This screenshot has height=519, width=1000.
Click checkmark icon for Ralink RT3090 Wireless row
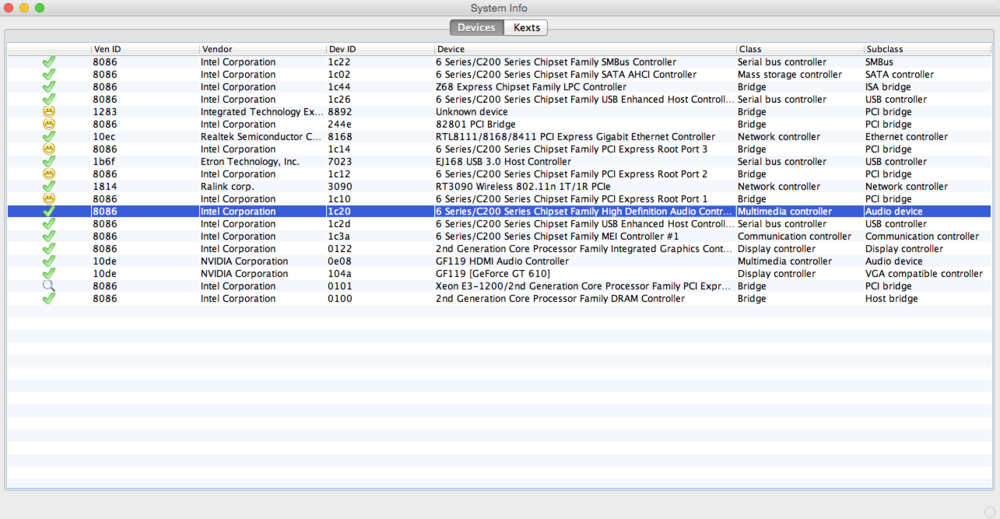tap(48, 187)
